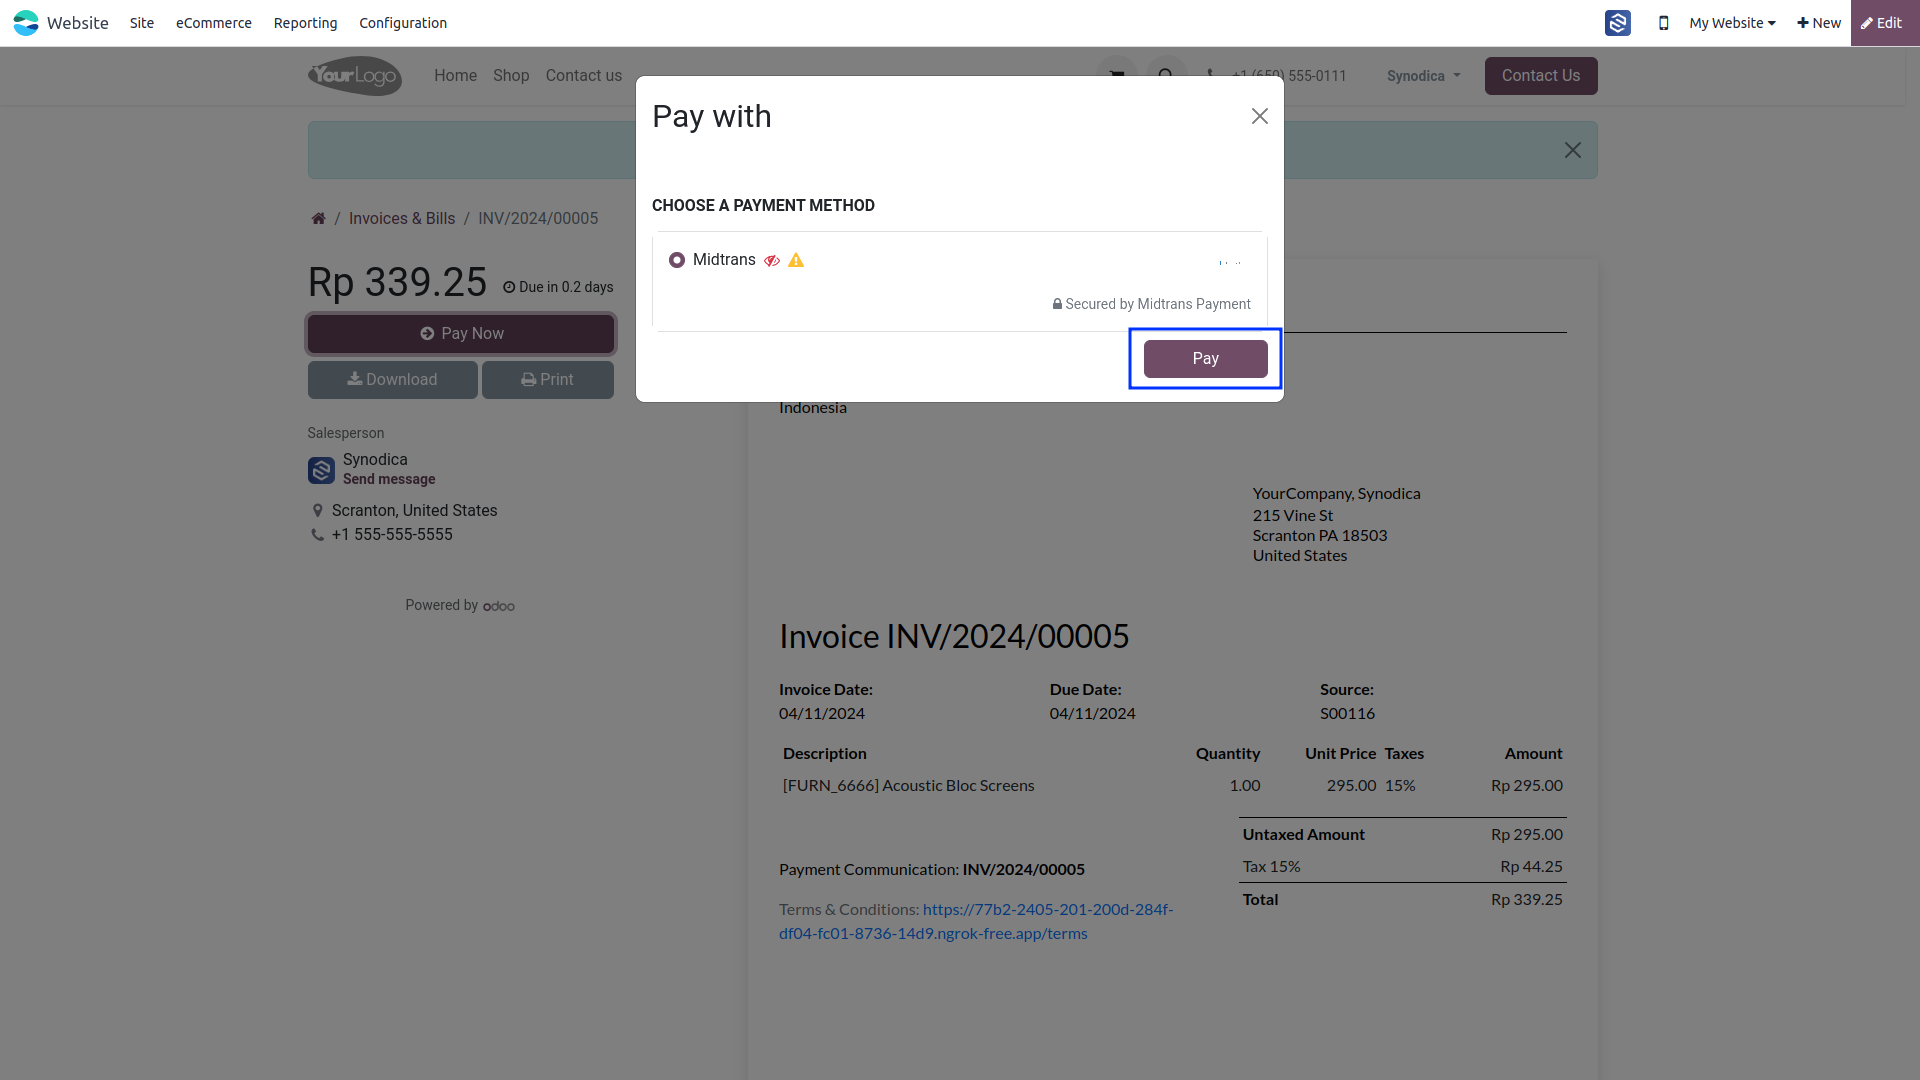Viewport: 1920px width, 1080px height.
Task: Click the Contact Us header button
Action: 1541,76
